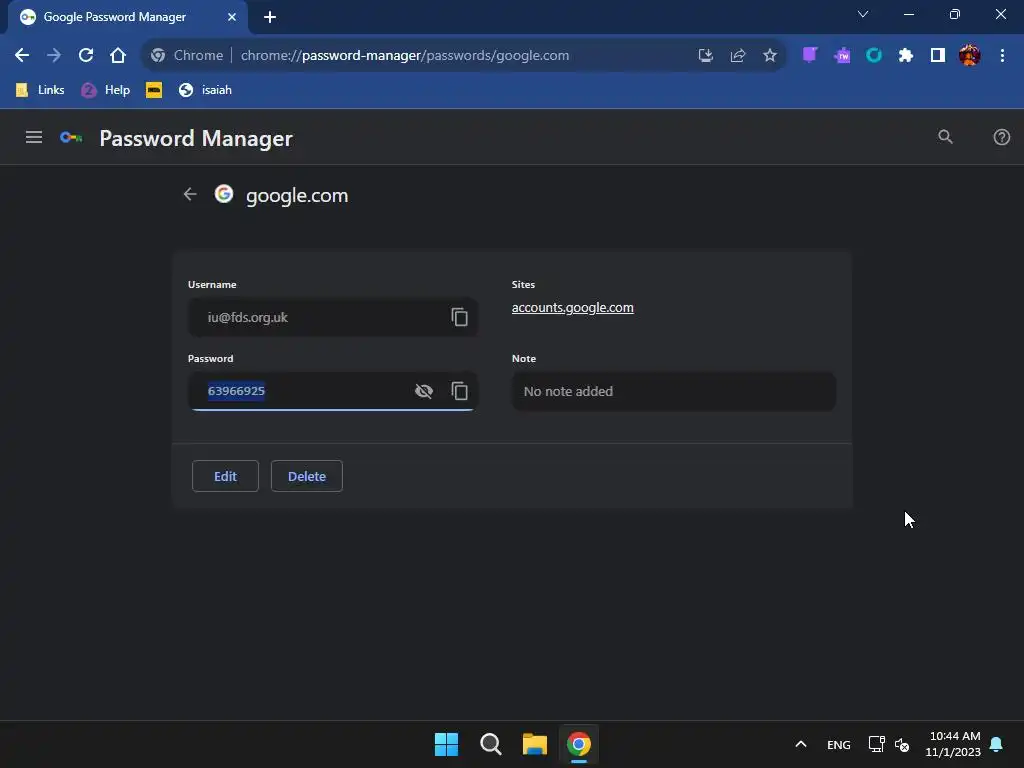Viewport: 1024px width, 768px height.
Task: Open the teal circular extension icon
Action: 874,56
